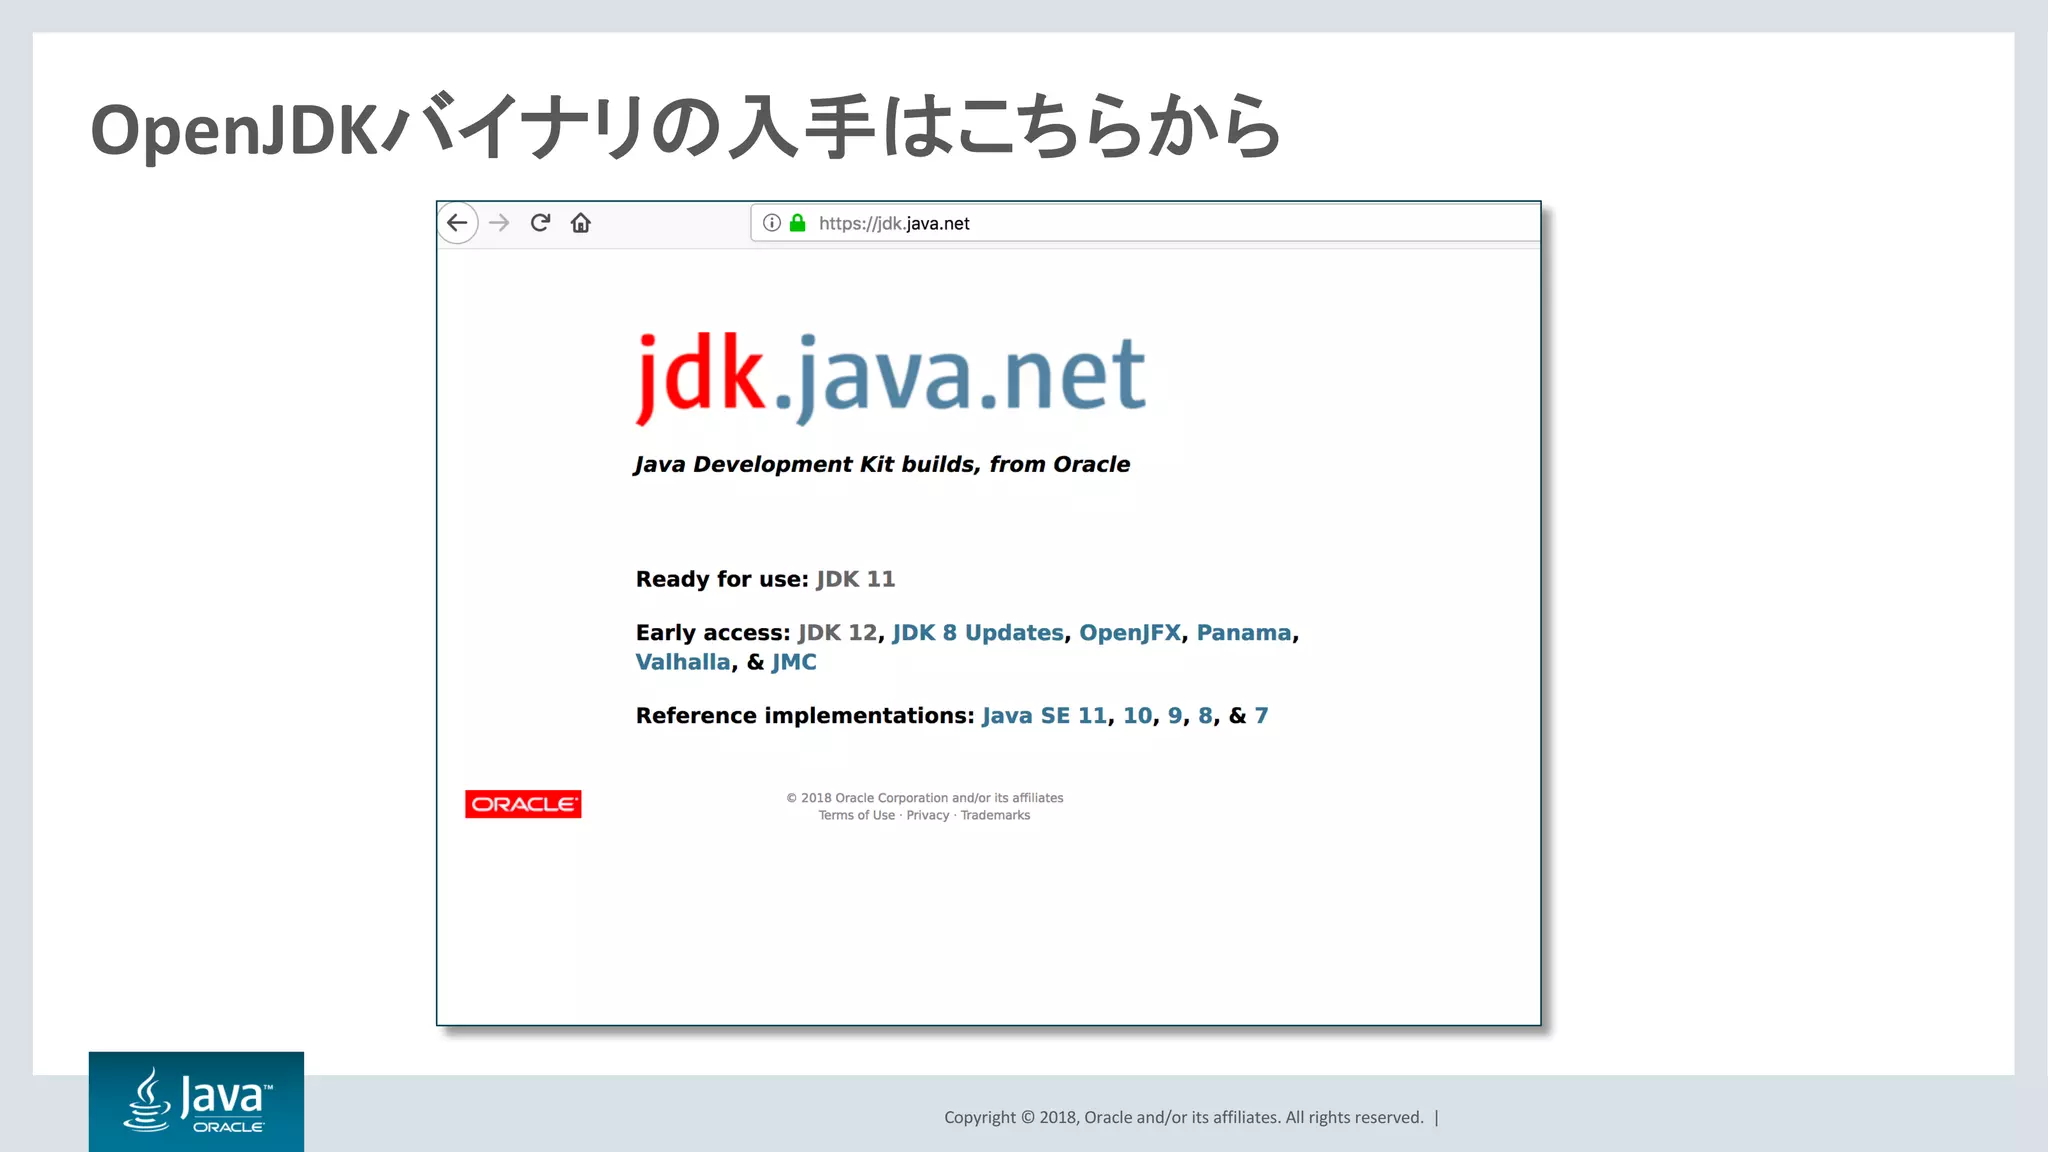The width and height of the screenshot is (2048, 1152).
Task: Open reference implementation 9 link
Action: 1175,716
